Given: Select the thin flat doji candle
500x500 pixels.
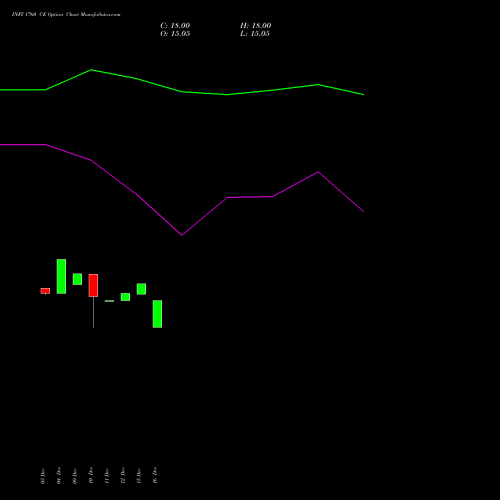Looking at the screenshot, I should pyautogui.click(x=109, y=301).
